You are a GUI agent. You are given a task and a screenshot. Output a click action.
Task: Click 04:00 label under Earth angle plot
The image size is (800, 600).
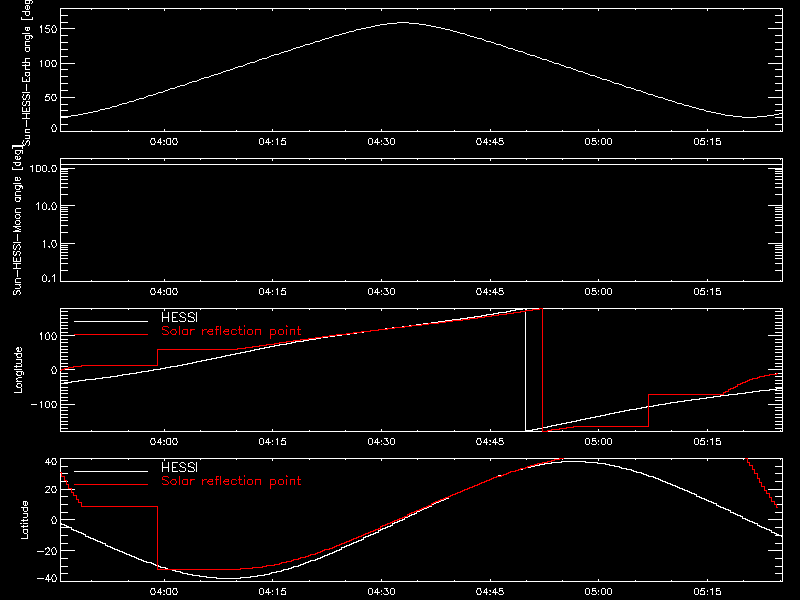[164, 141]
